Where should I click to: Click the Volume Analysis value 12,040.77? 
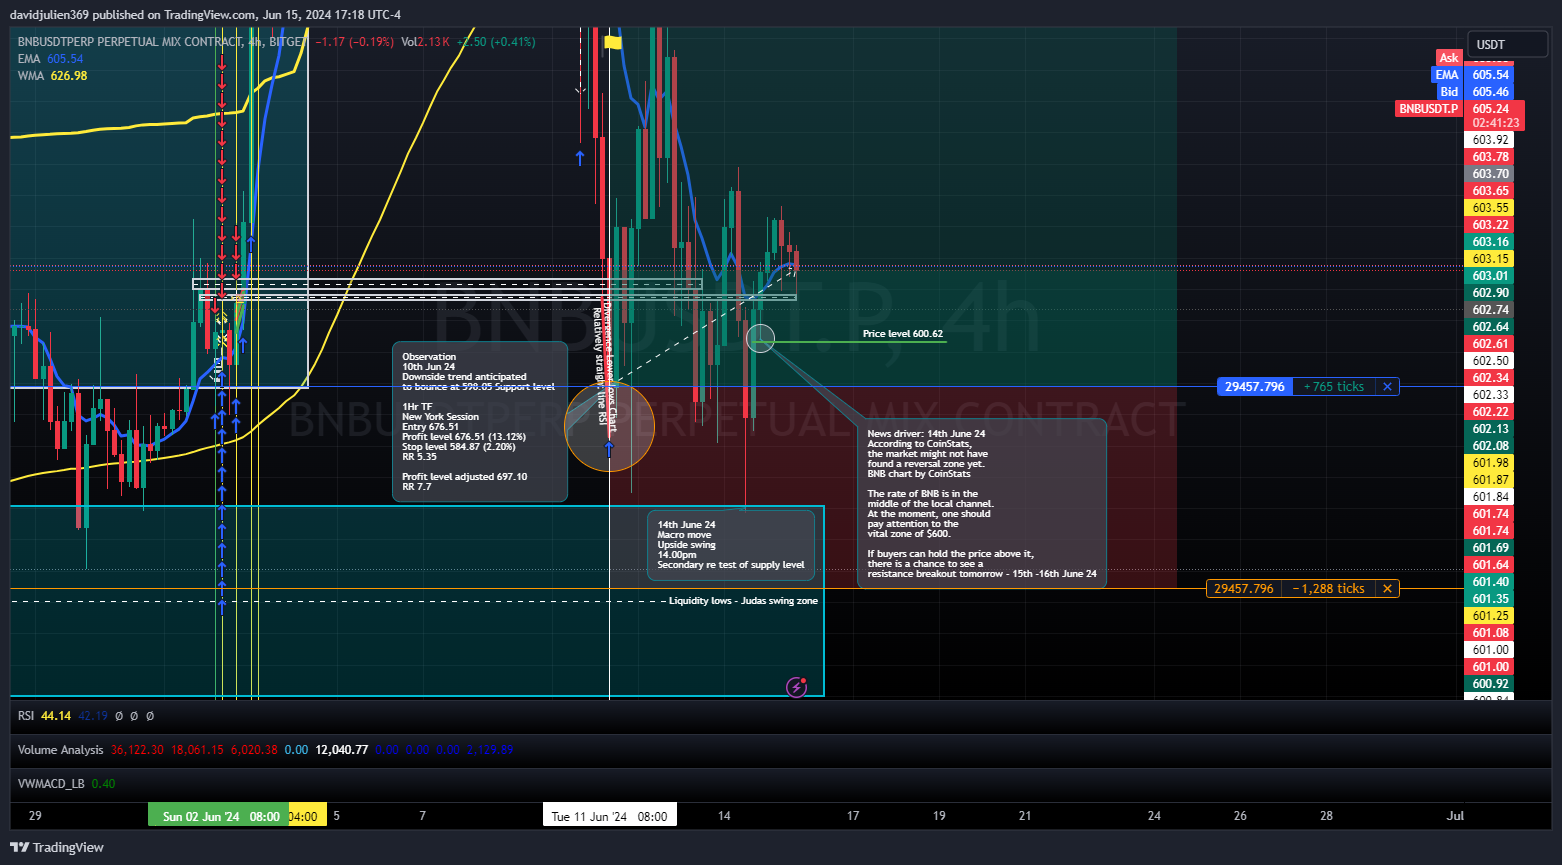(x=342, y=750)
